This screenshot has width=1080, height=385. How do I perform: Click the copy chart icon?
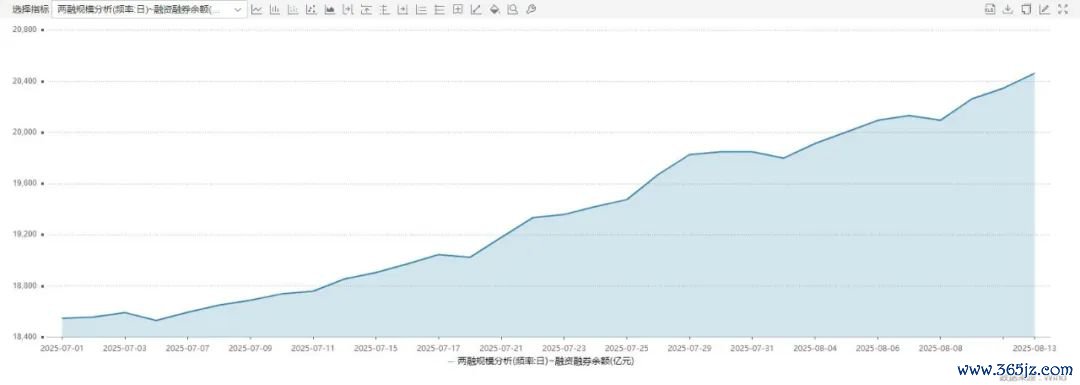1026,9
